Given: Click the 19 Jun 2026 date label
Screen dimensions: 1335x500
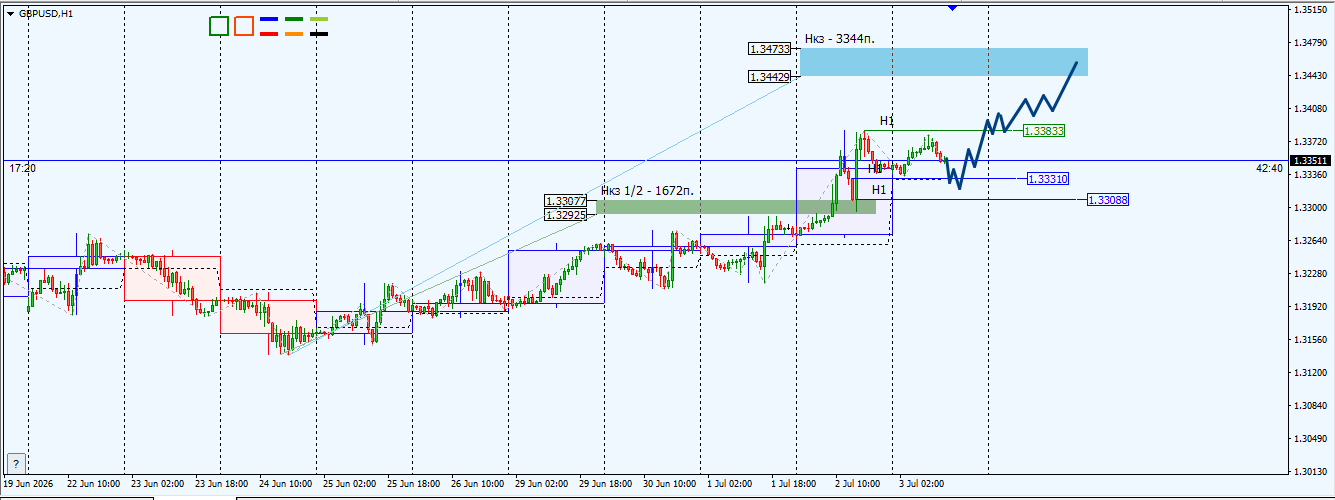Looking at the screenshot, I should coord(27,483).
